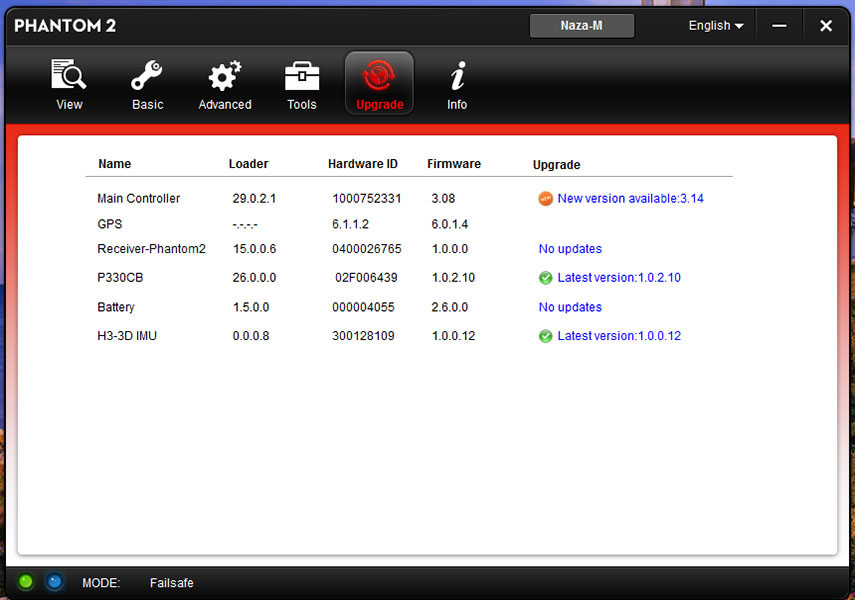
Task: Open the Advanced gears icon
Action: [225, 75]
